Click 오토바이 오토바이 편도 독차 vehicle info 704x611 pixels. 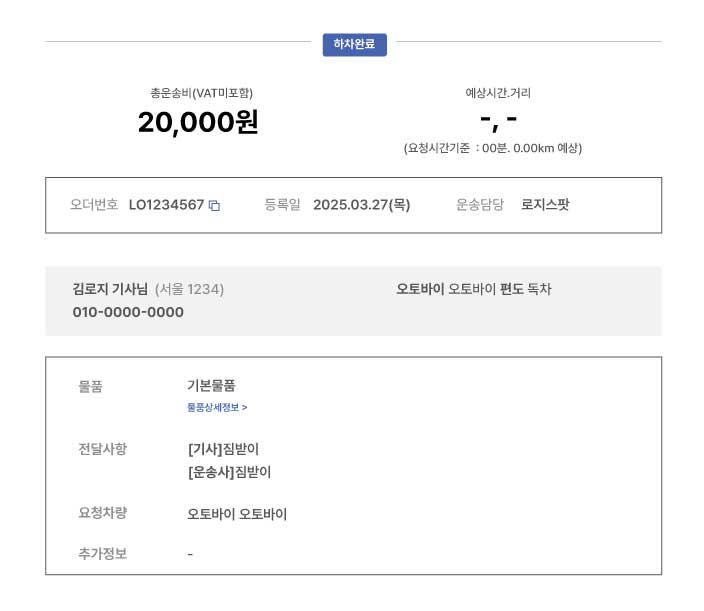click(x=474, y=289)
